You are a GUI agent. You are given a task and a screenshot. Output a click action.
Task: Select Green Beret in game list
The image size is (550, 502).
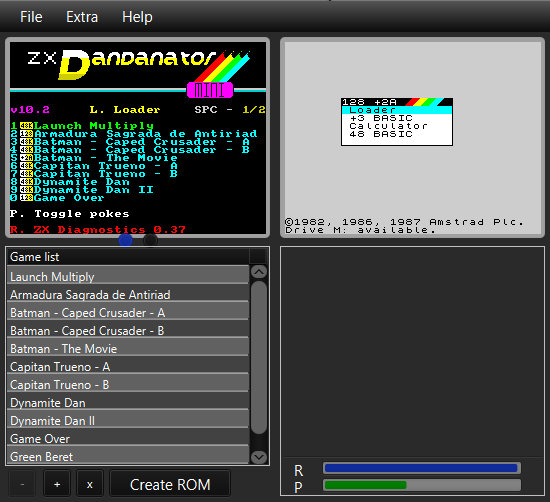click(x=128, y=456)
